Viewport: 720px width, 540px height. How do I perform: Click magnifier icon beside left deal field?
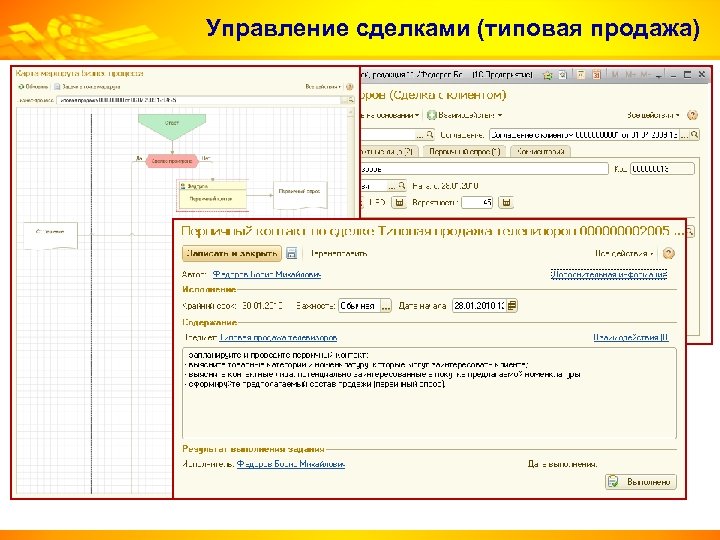click(x=429, y=135)
